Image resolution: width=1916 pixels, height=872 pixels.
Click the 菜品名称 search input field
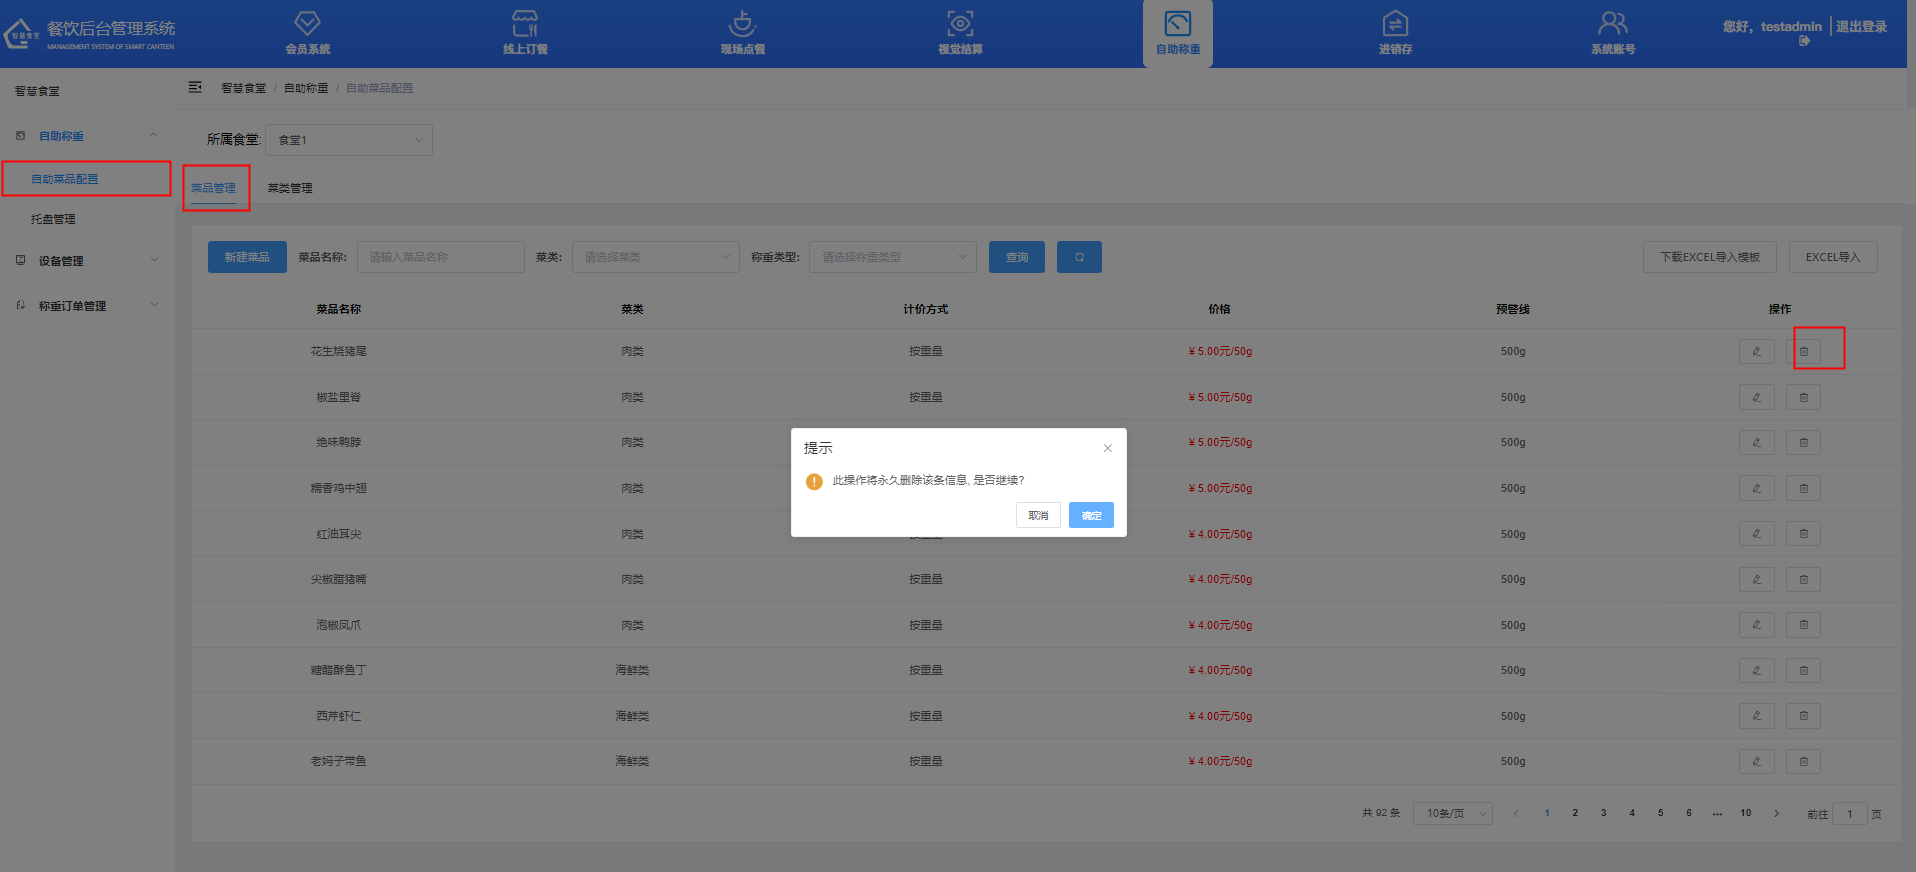(440, 257)
